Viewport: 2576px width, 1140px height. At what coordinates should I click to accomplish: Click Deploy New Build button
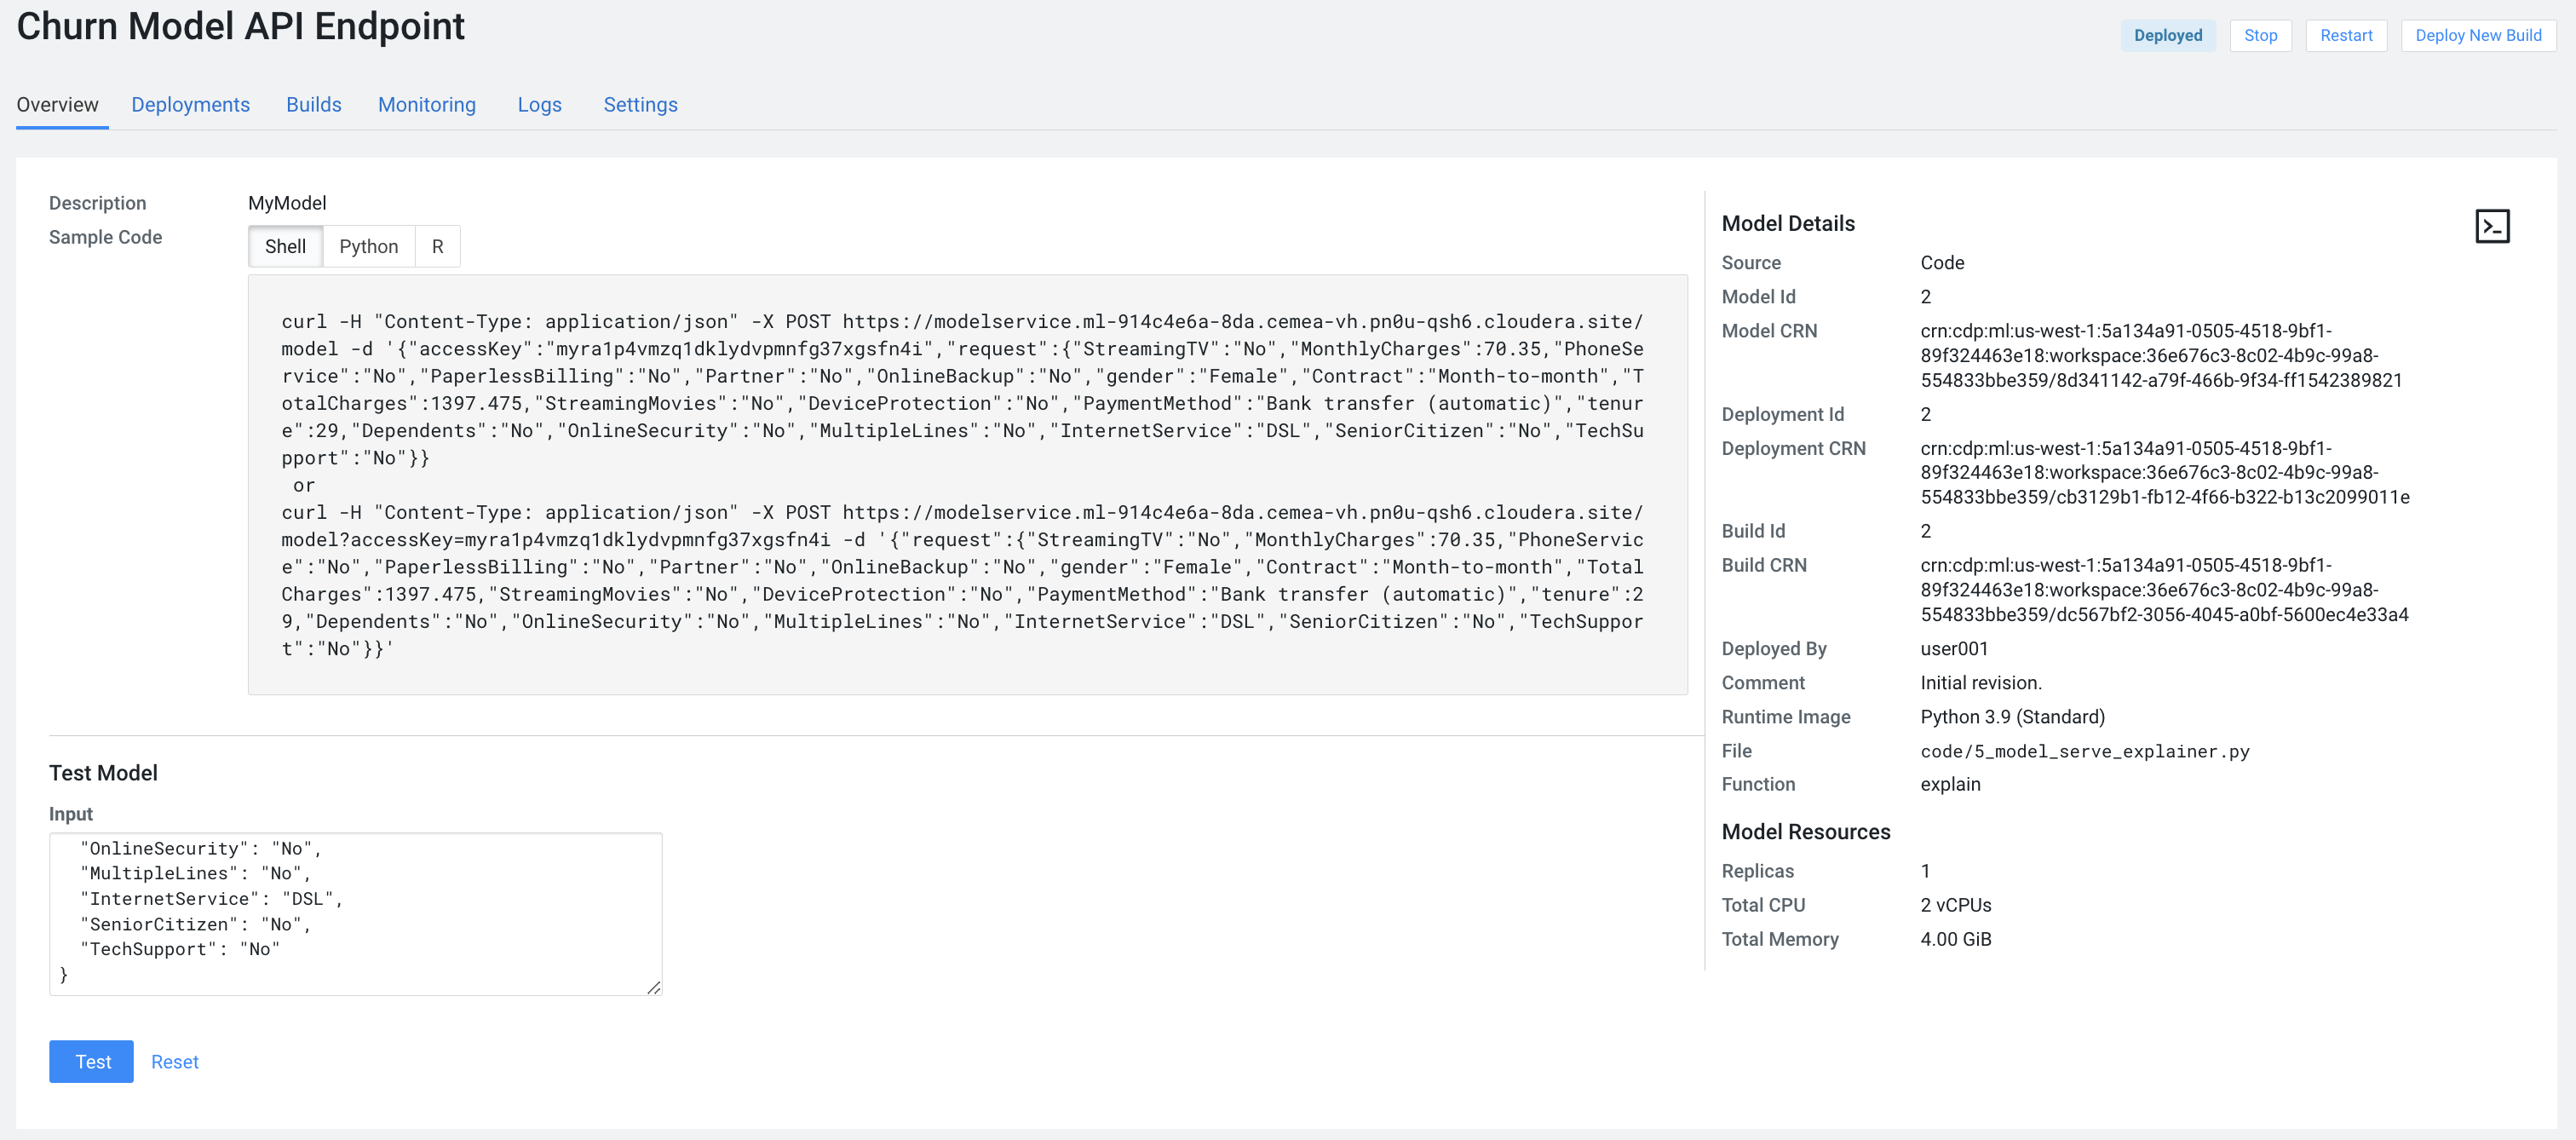pos(2477,36)
